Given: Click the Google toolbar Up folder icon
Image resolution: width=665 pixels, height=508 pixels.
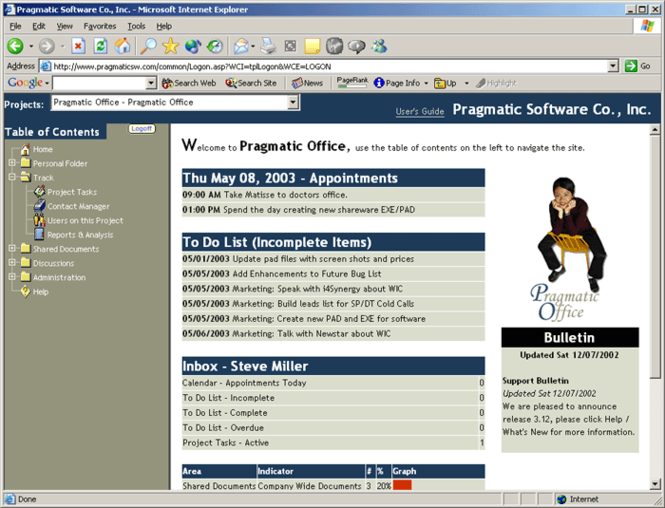Looking at the screenshot, I should coord(439,83).
